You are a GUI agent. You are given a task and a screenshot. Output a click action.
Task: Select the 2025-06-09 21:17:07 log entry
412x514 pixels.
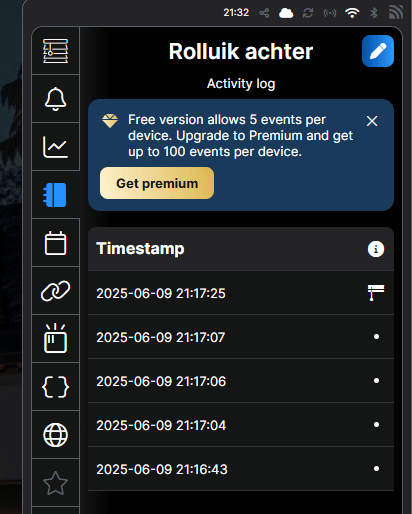click(241, 337)
